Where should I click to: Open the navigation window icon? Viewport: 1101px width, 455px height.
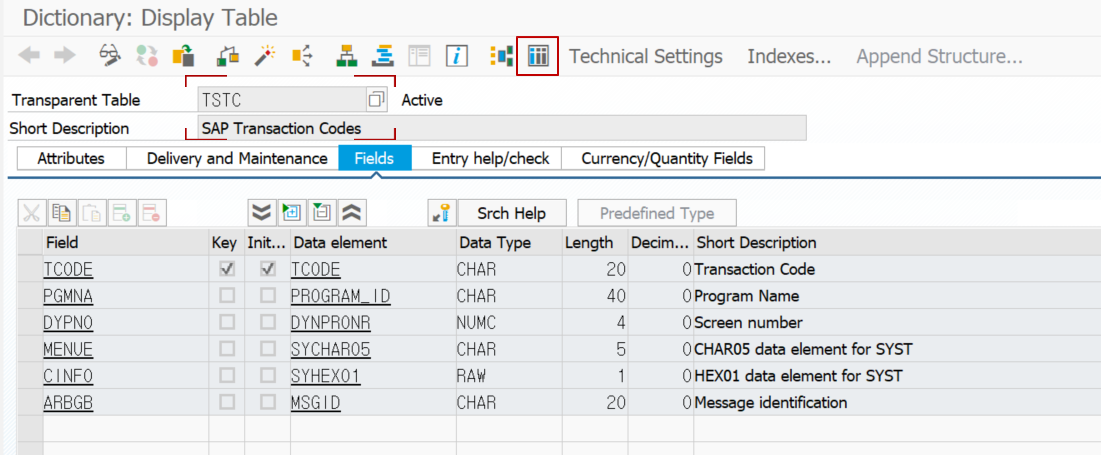(383, 55)
